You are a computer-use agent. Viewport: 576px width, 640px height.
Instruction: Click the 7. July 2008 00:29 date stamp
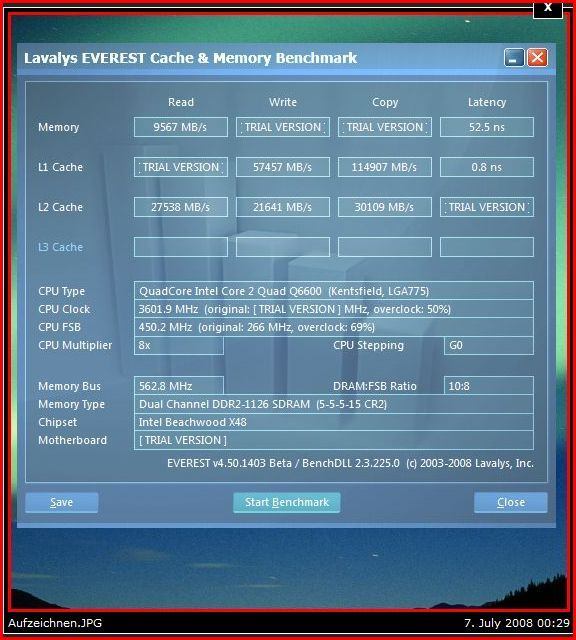coord(517,623)
